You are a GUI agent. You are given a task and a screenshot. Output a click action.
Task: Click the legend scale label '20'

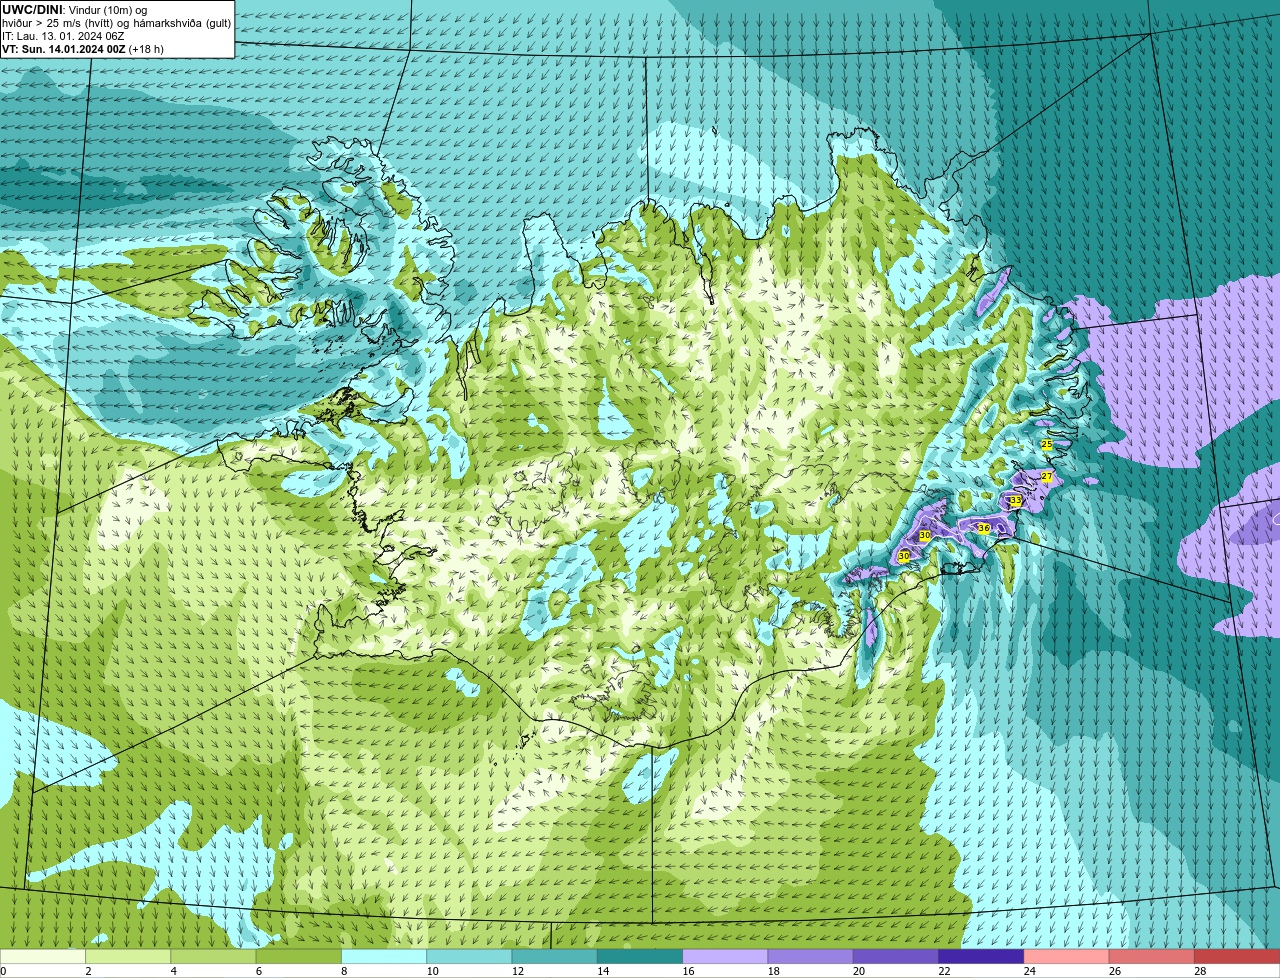[859, 971]
